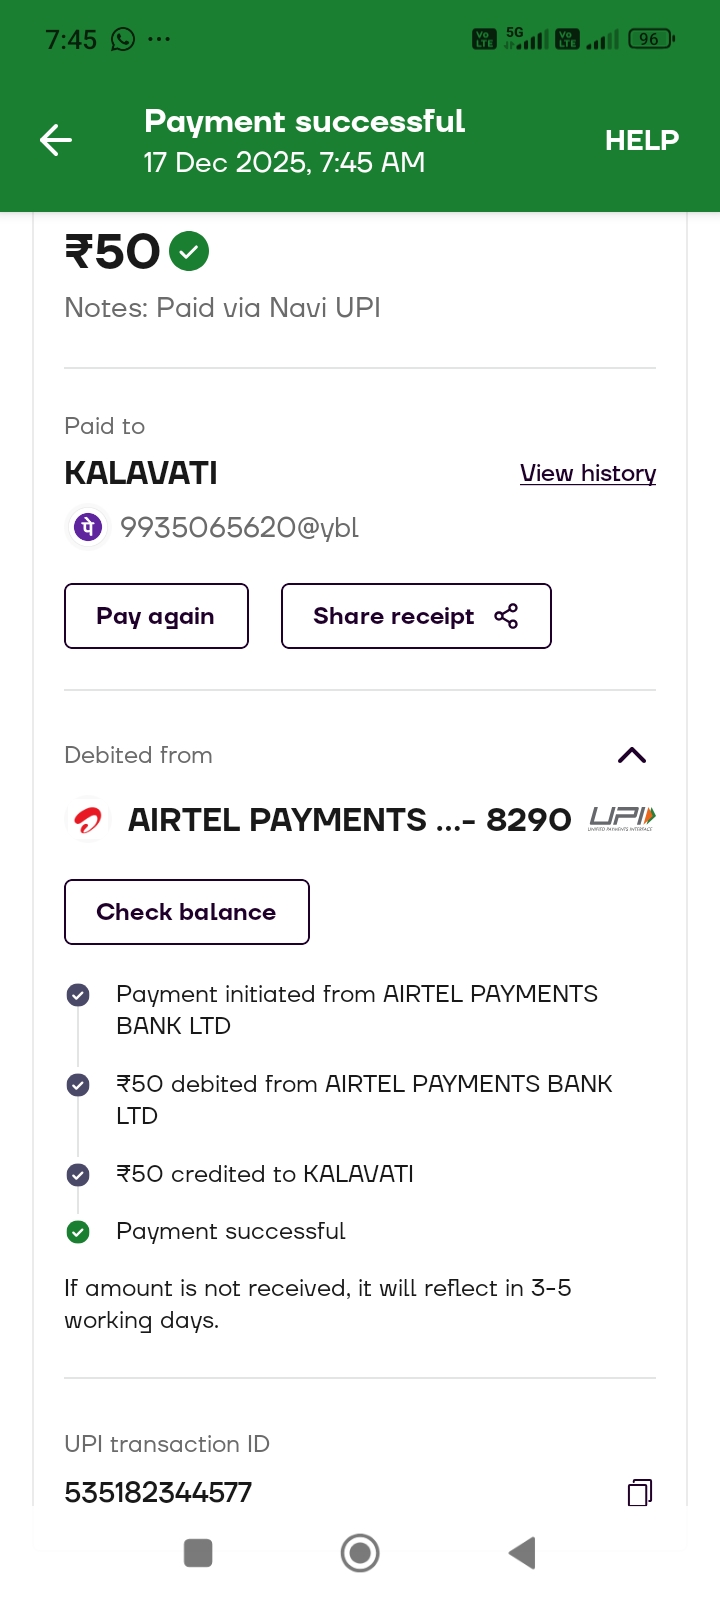The height and width of the screenshot is (1600, 720).
Task: Tap the Airtel Payments Bank logo
Action: (88, 820)
